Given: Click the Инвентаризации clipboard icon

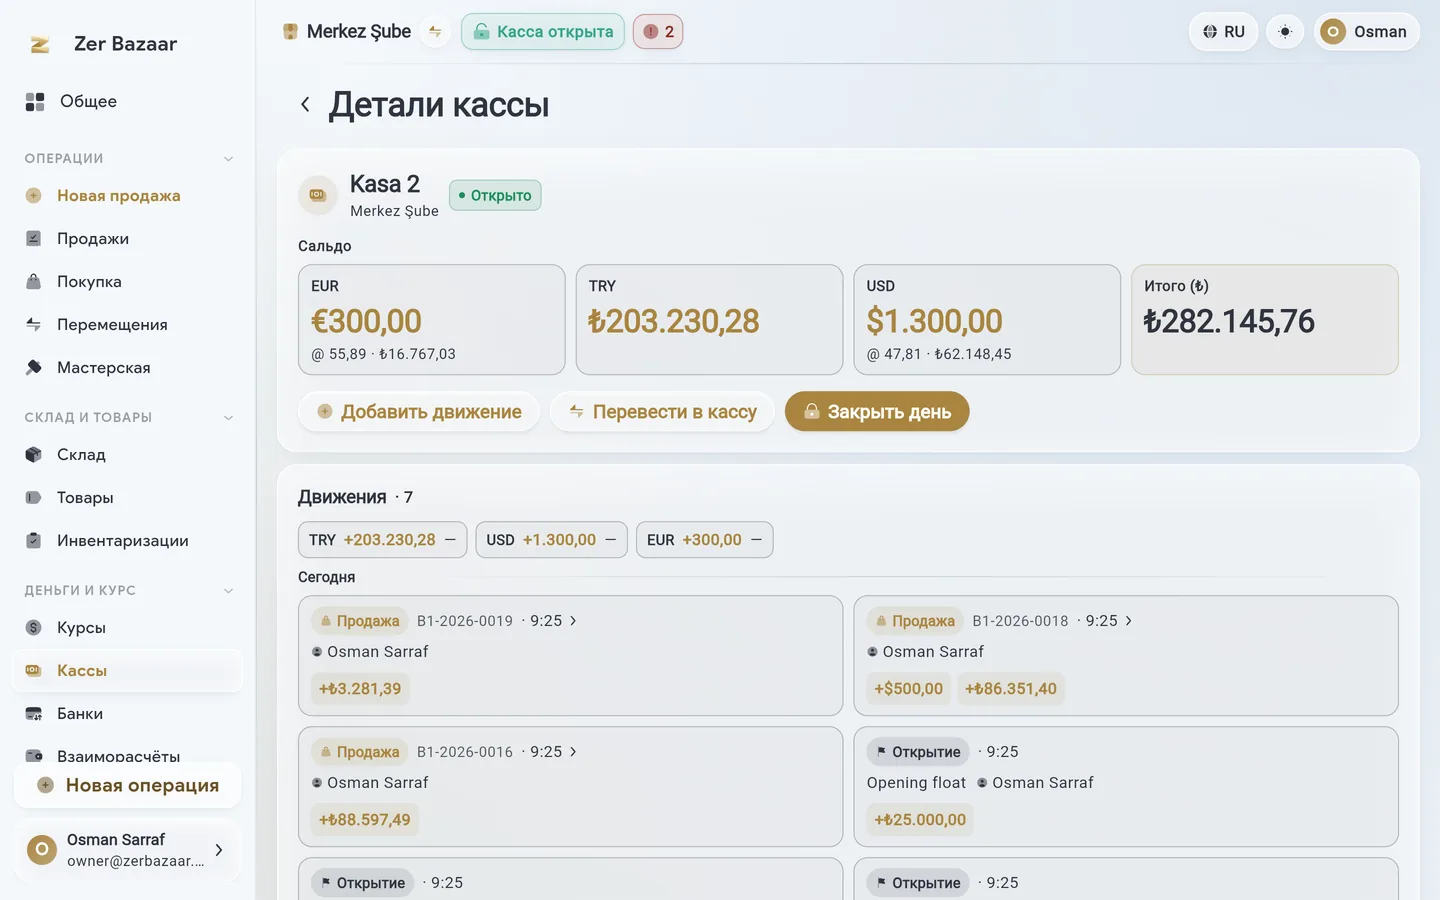Looking at the screenshot, I should [x=34, y=541].
